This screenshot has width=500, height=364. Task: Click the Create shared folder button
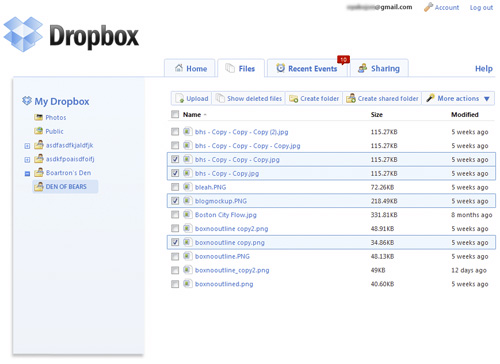(382, 98)
